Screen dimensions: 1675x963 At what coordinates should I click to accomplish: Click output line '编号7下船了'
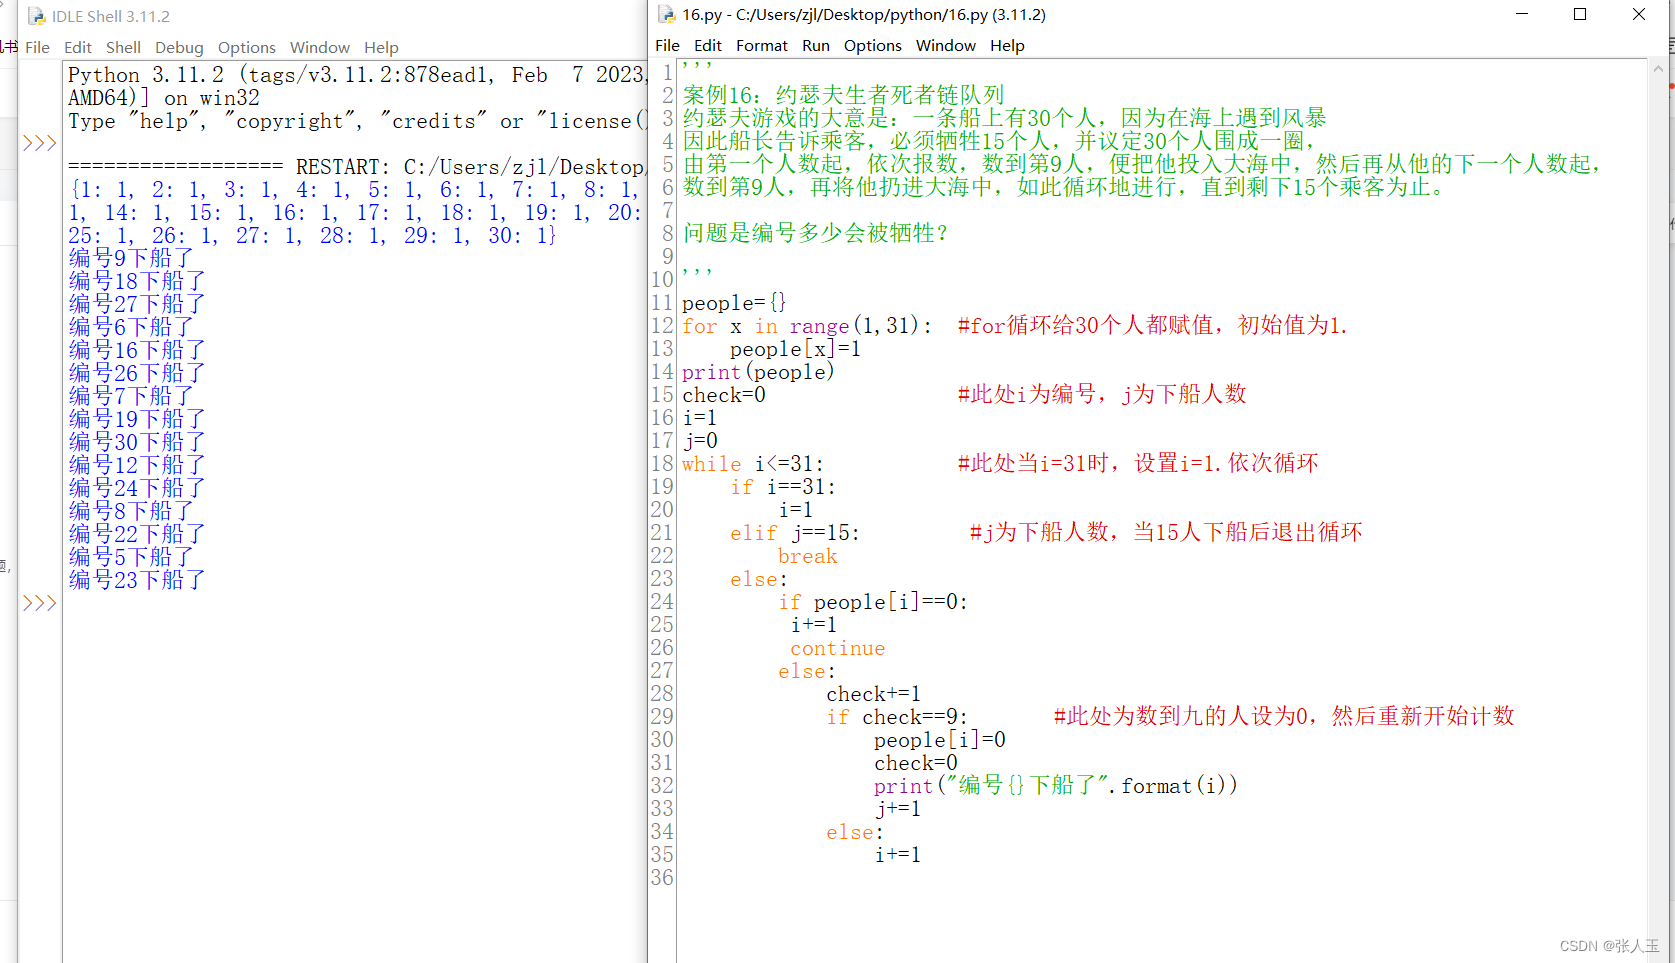point(130,396)
